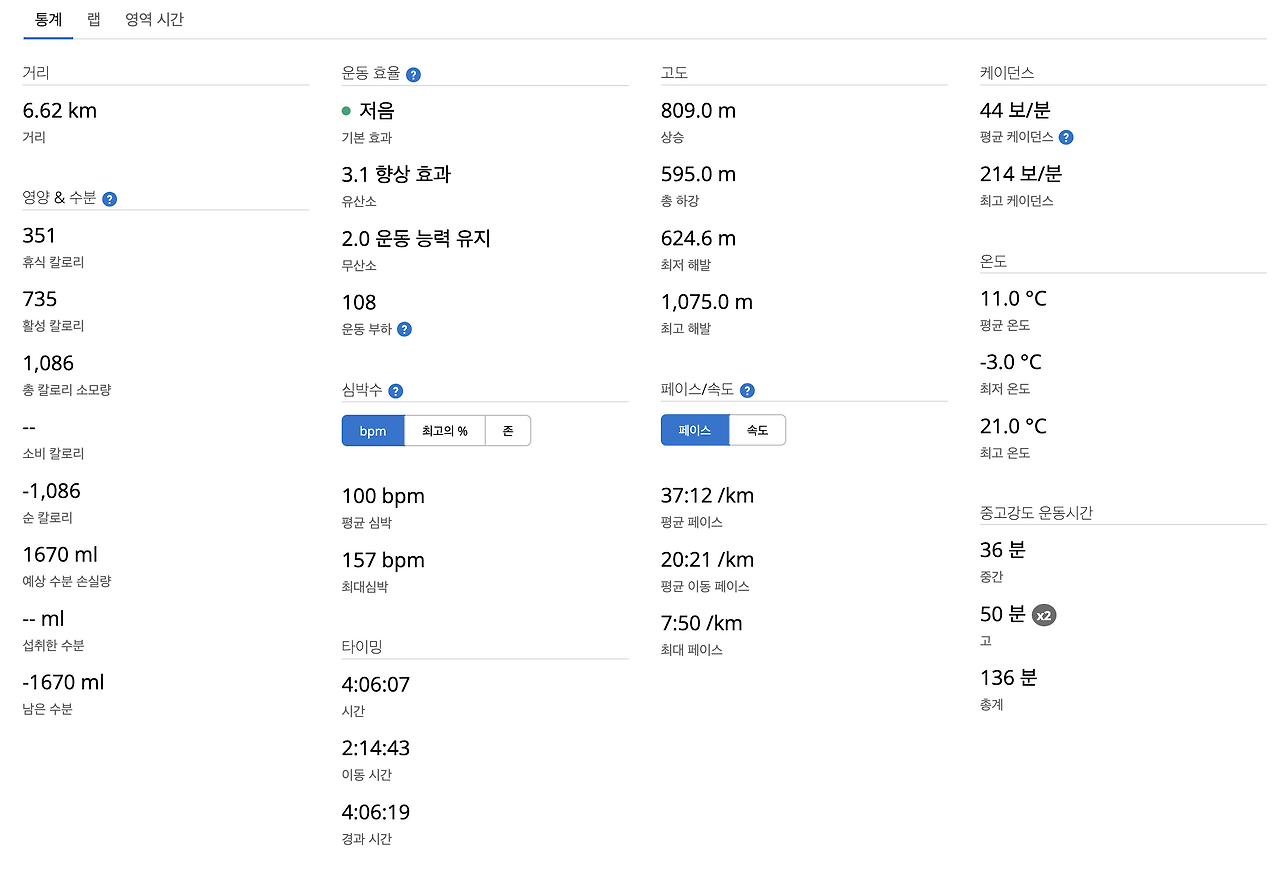This screenshot has height=870, width=1280.
Task: Click the 136 분 총계 duration value
Action: (1008, 677)
